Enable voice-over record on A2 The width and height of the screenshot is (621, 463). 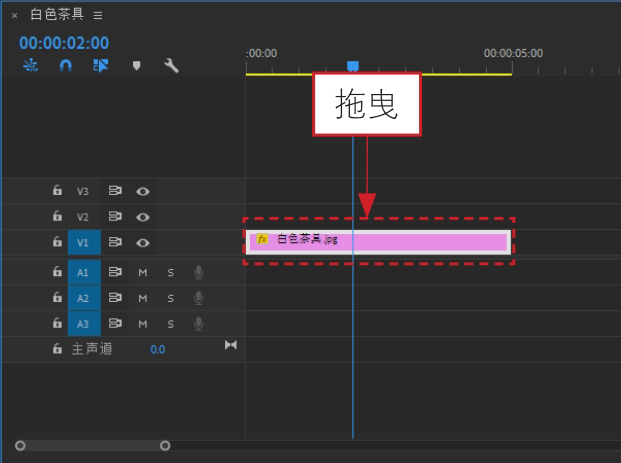[x=199, y=298]
